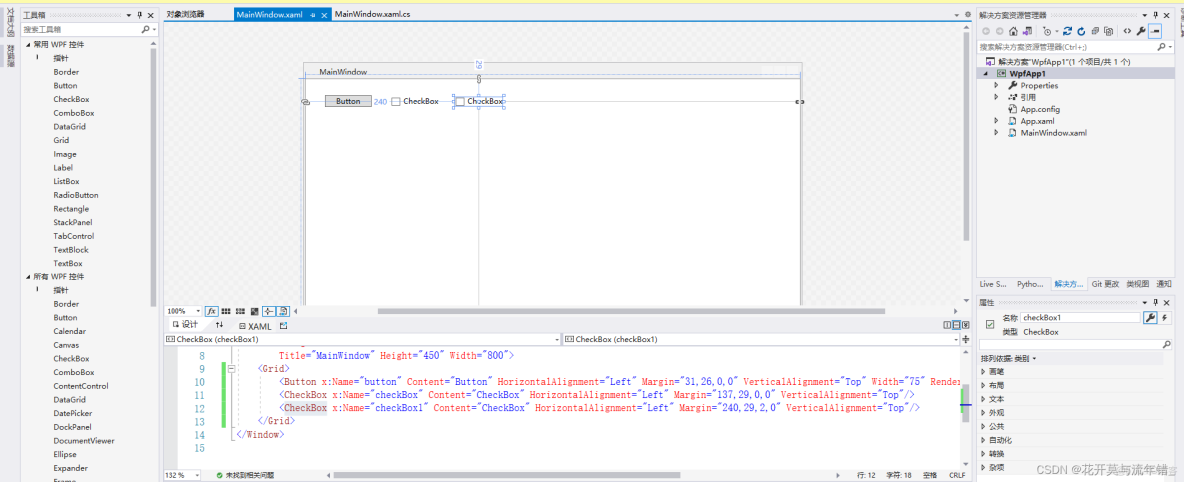This screenshot has width=1184, height=482.
Task: Choose StackPanel from toolbox
Action: click(x=73, y=222)
